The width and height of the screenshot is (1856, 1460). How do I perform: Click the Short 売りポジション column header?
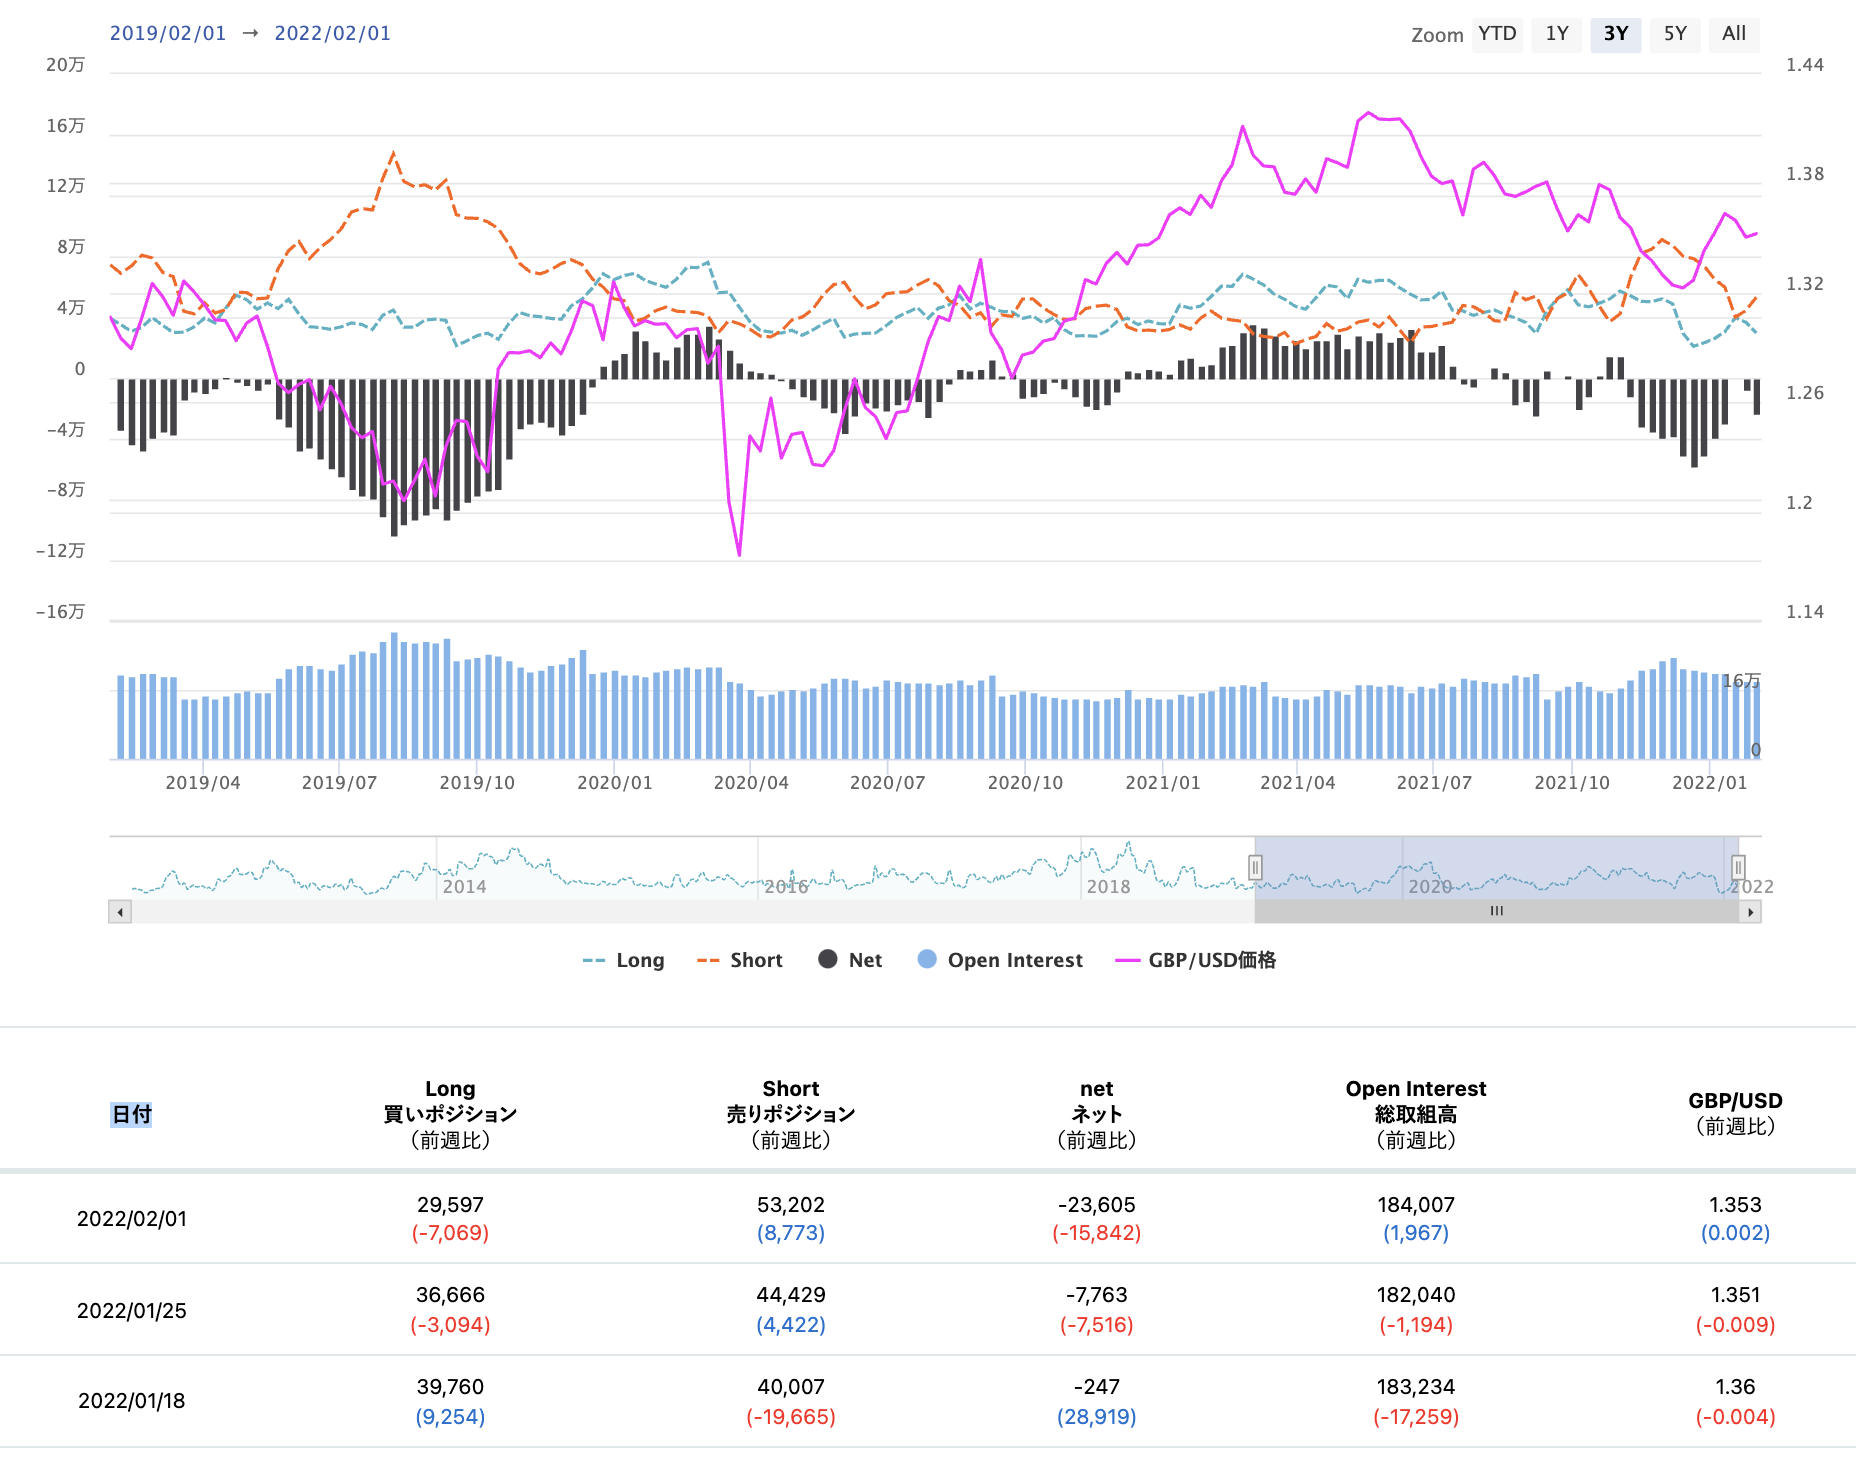(x=791, y=1114)
